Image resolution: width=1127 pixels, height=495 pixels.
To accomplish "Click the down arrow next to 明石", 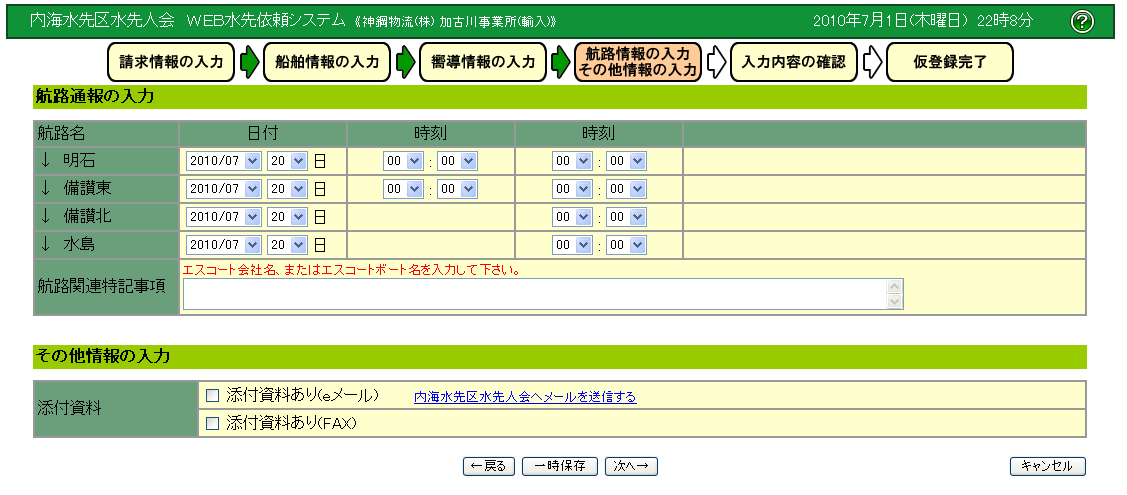I will coord(45,160).
